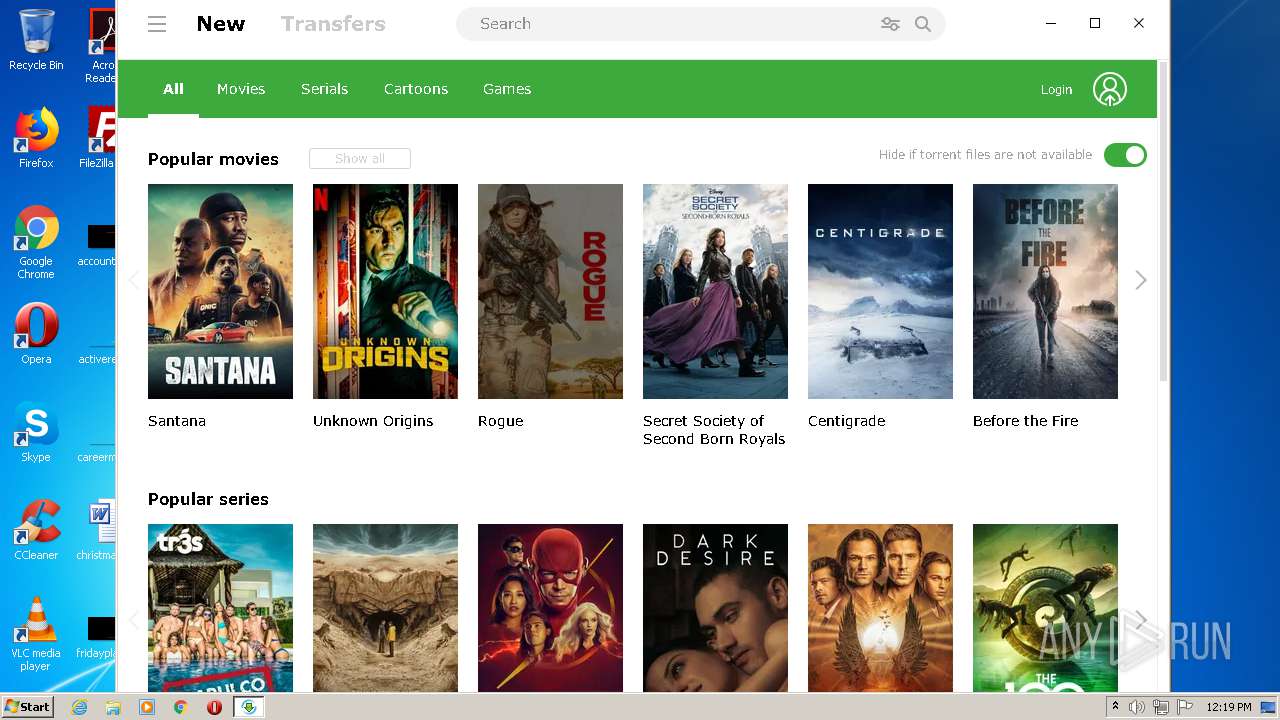
Task: Open Secret Society of Second Born Royals poster
Action: coord(715,291)
